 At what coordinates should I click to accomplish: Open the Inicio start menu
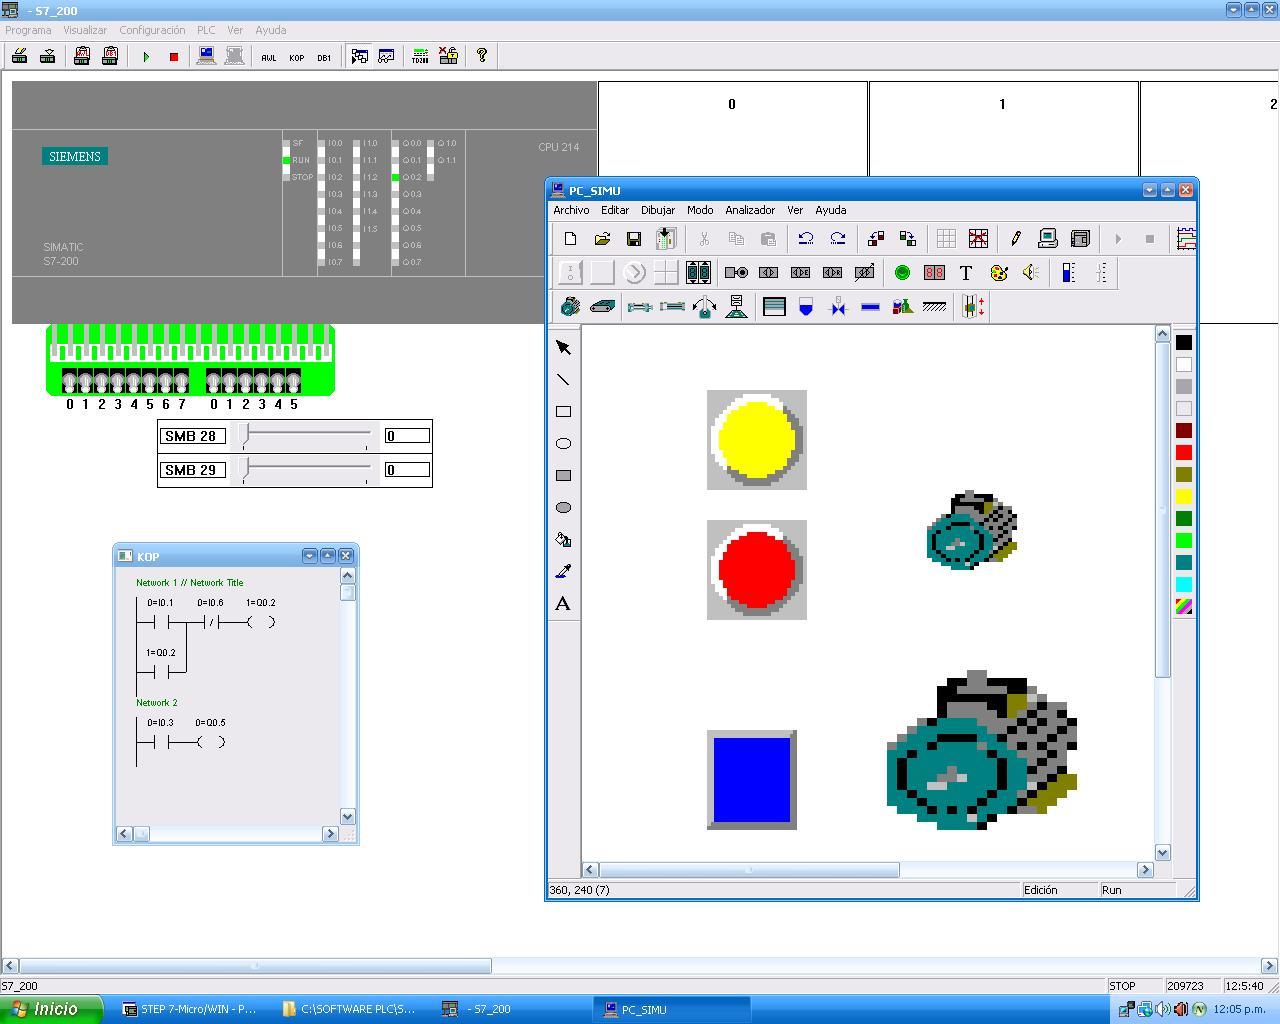point(51,1009)
